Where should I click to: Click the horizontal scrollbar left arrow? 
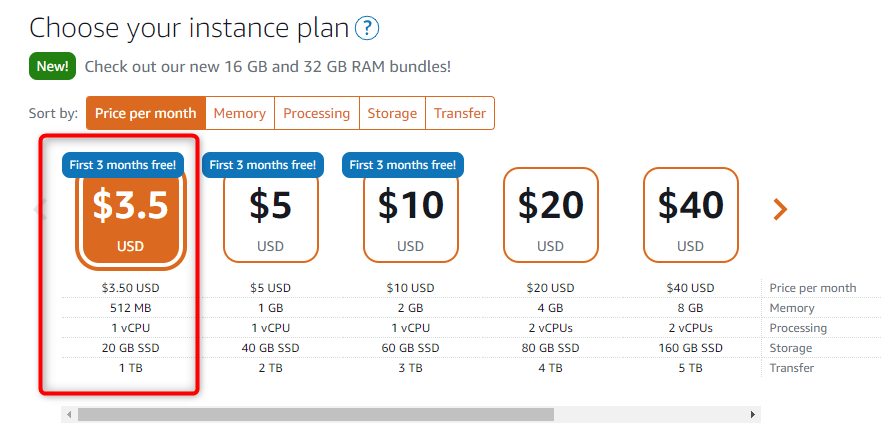pos(69,415)
